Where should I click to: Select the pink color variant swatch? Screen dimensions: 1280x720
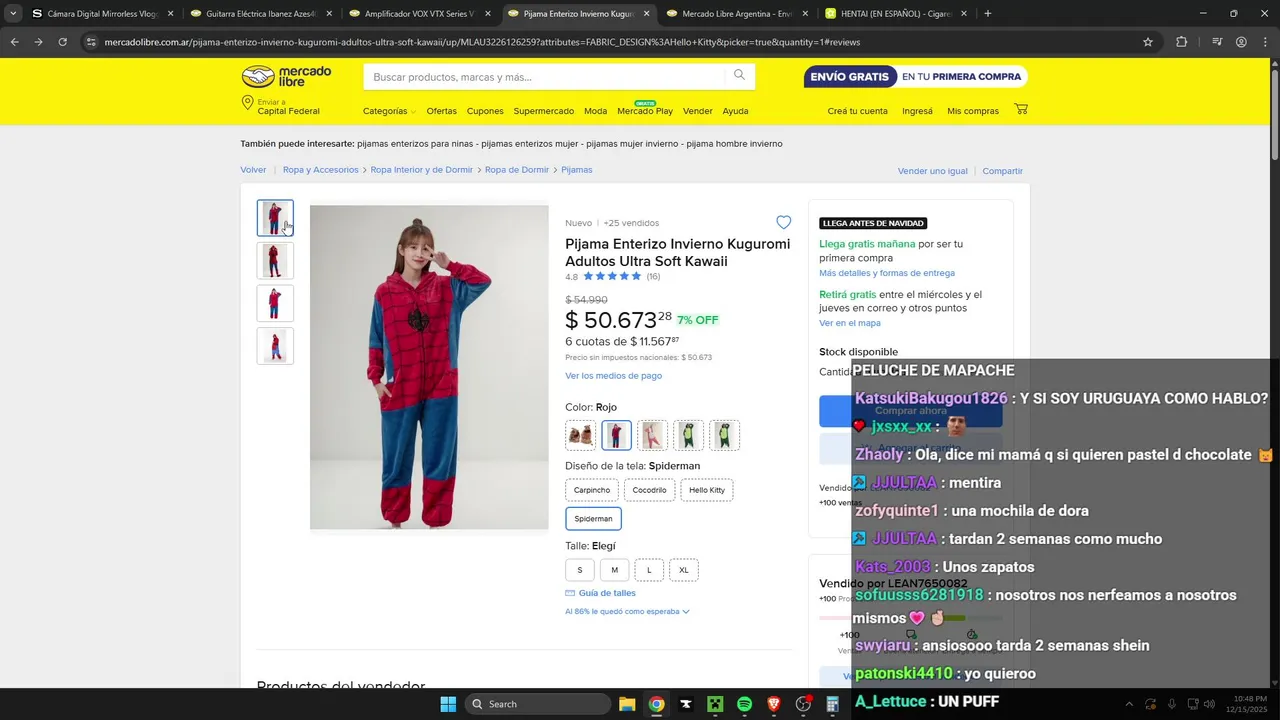point(652,435)
